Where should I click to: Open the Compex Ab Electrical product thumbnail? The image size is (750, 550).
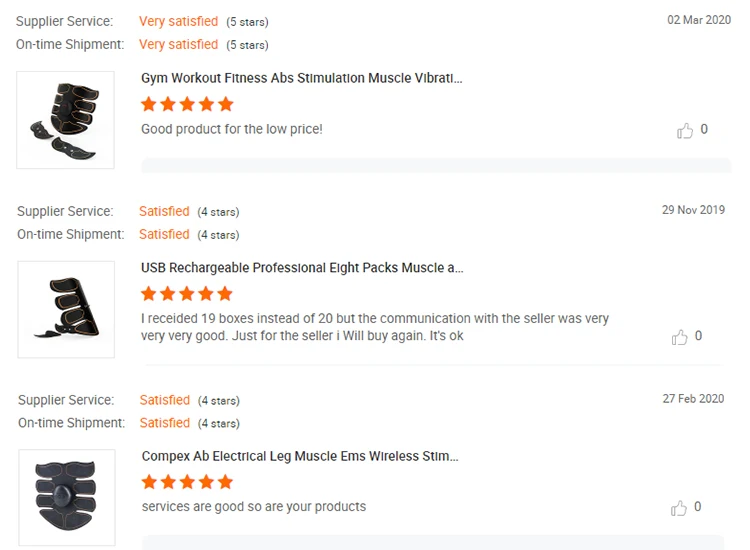coord(66,497)
